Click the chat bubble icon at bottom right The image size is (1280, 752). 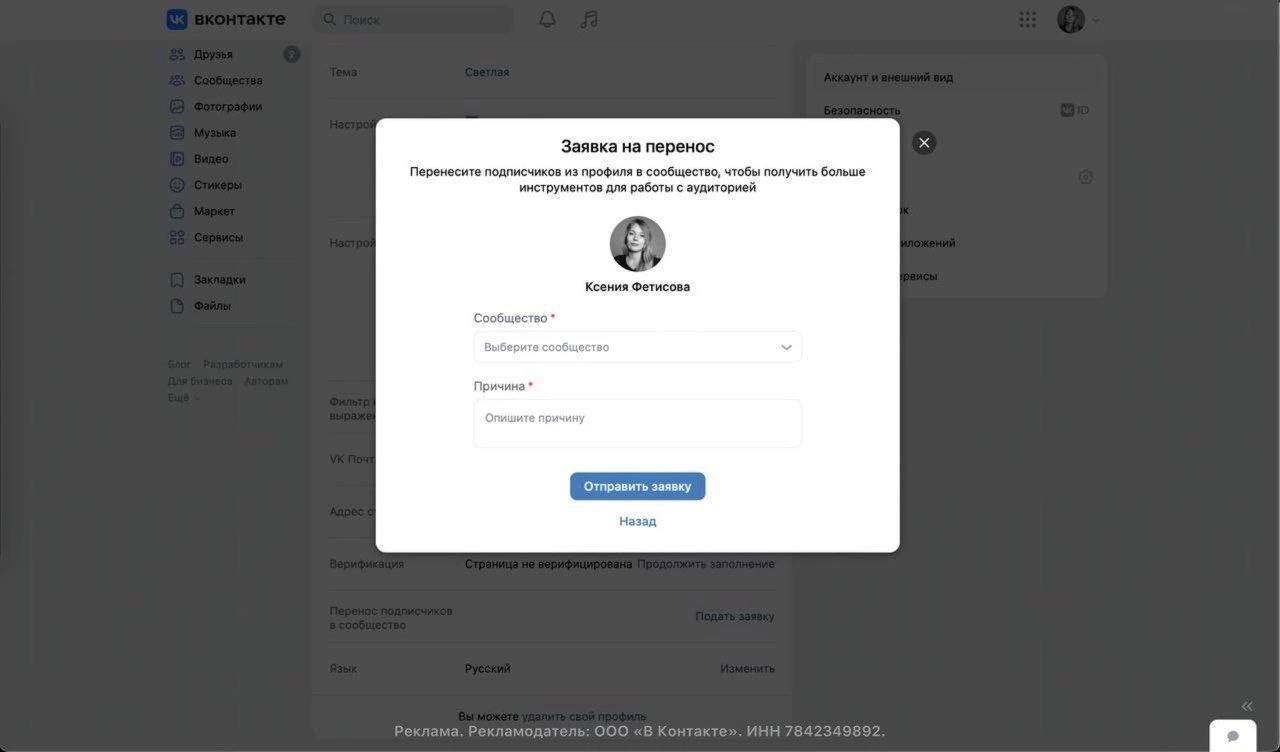[x=1233, y=736]
